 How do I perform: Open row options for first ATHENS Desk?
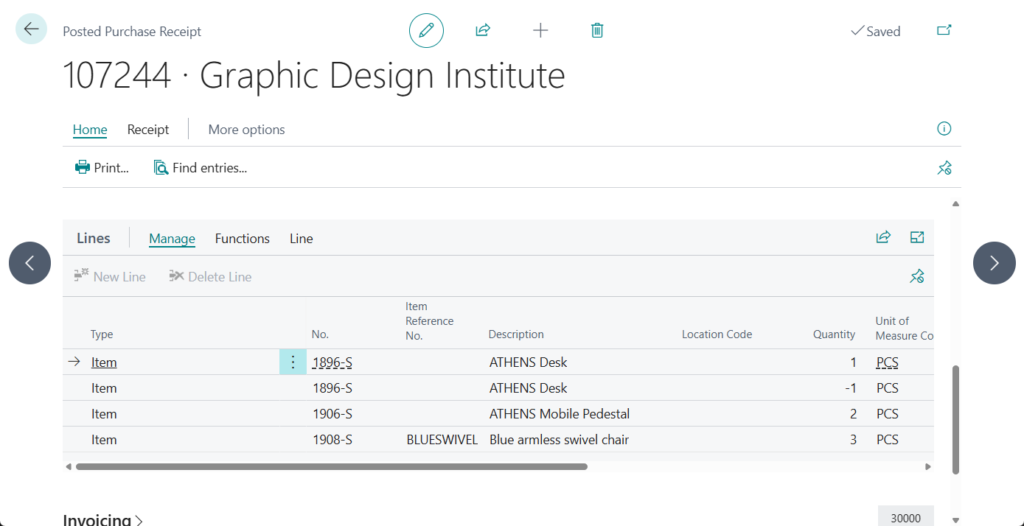coord(292,362)
